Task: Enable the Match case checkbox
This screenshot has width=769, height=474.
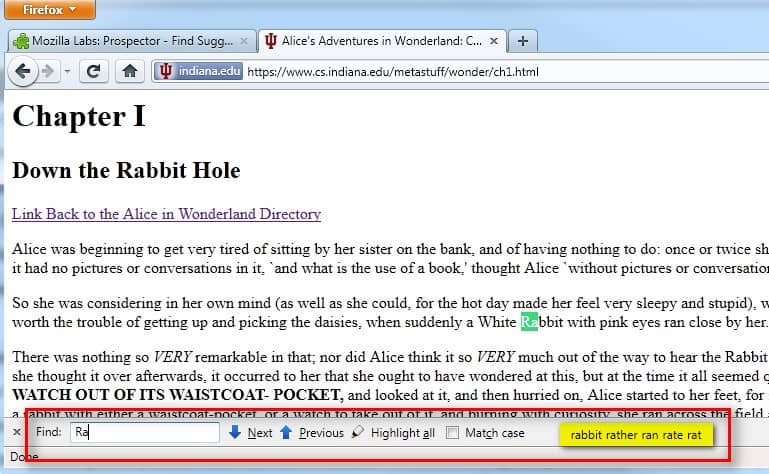Action: tap(453, 433)
